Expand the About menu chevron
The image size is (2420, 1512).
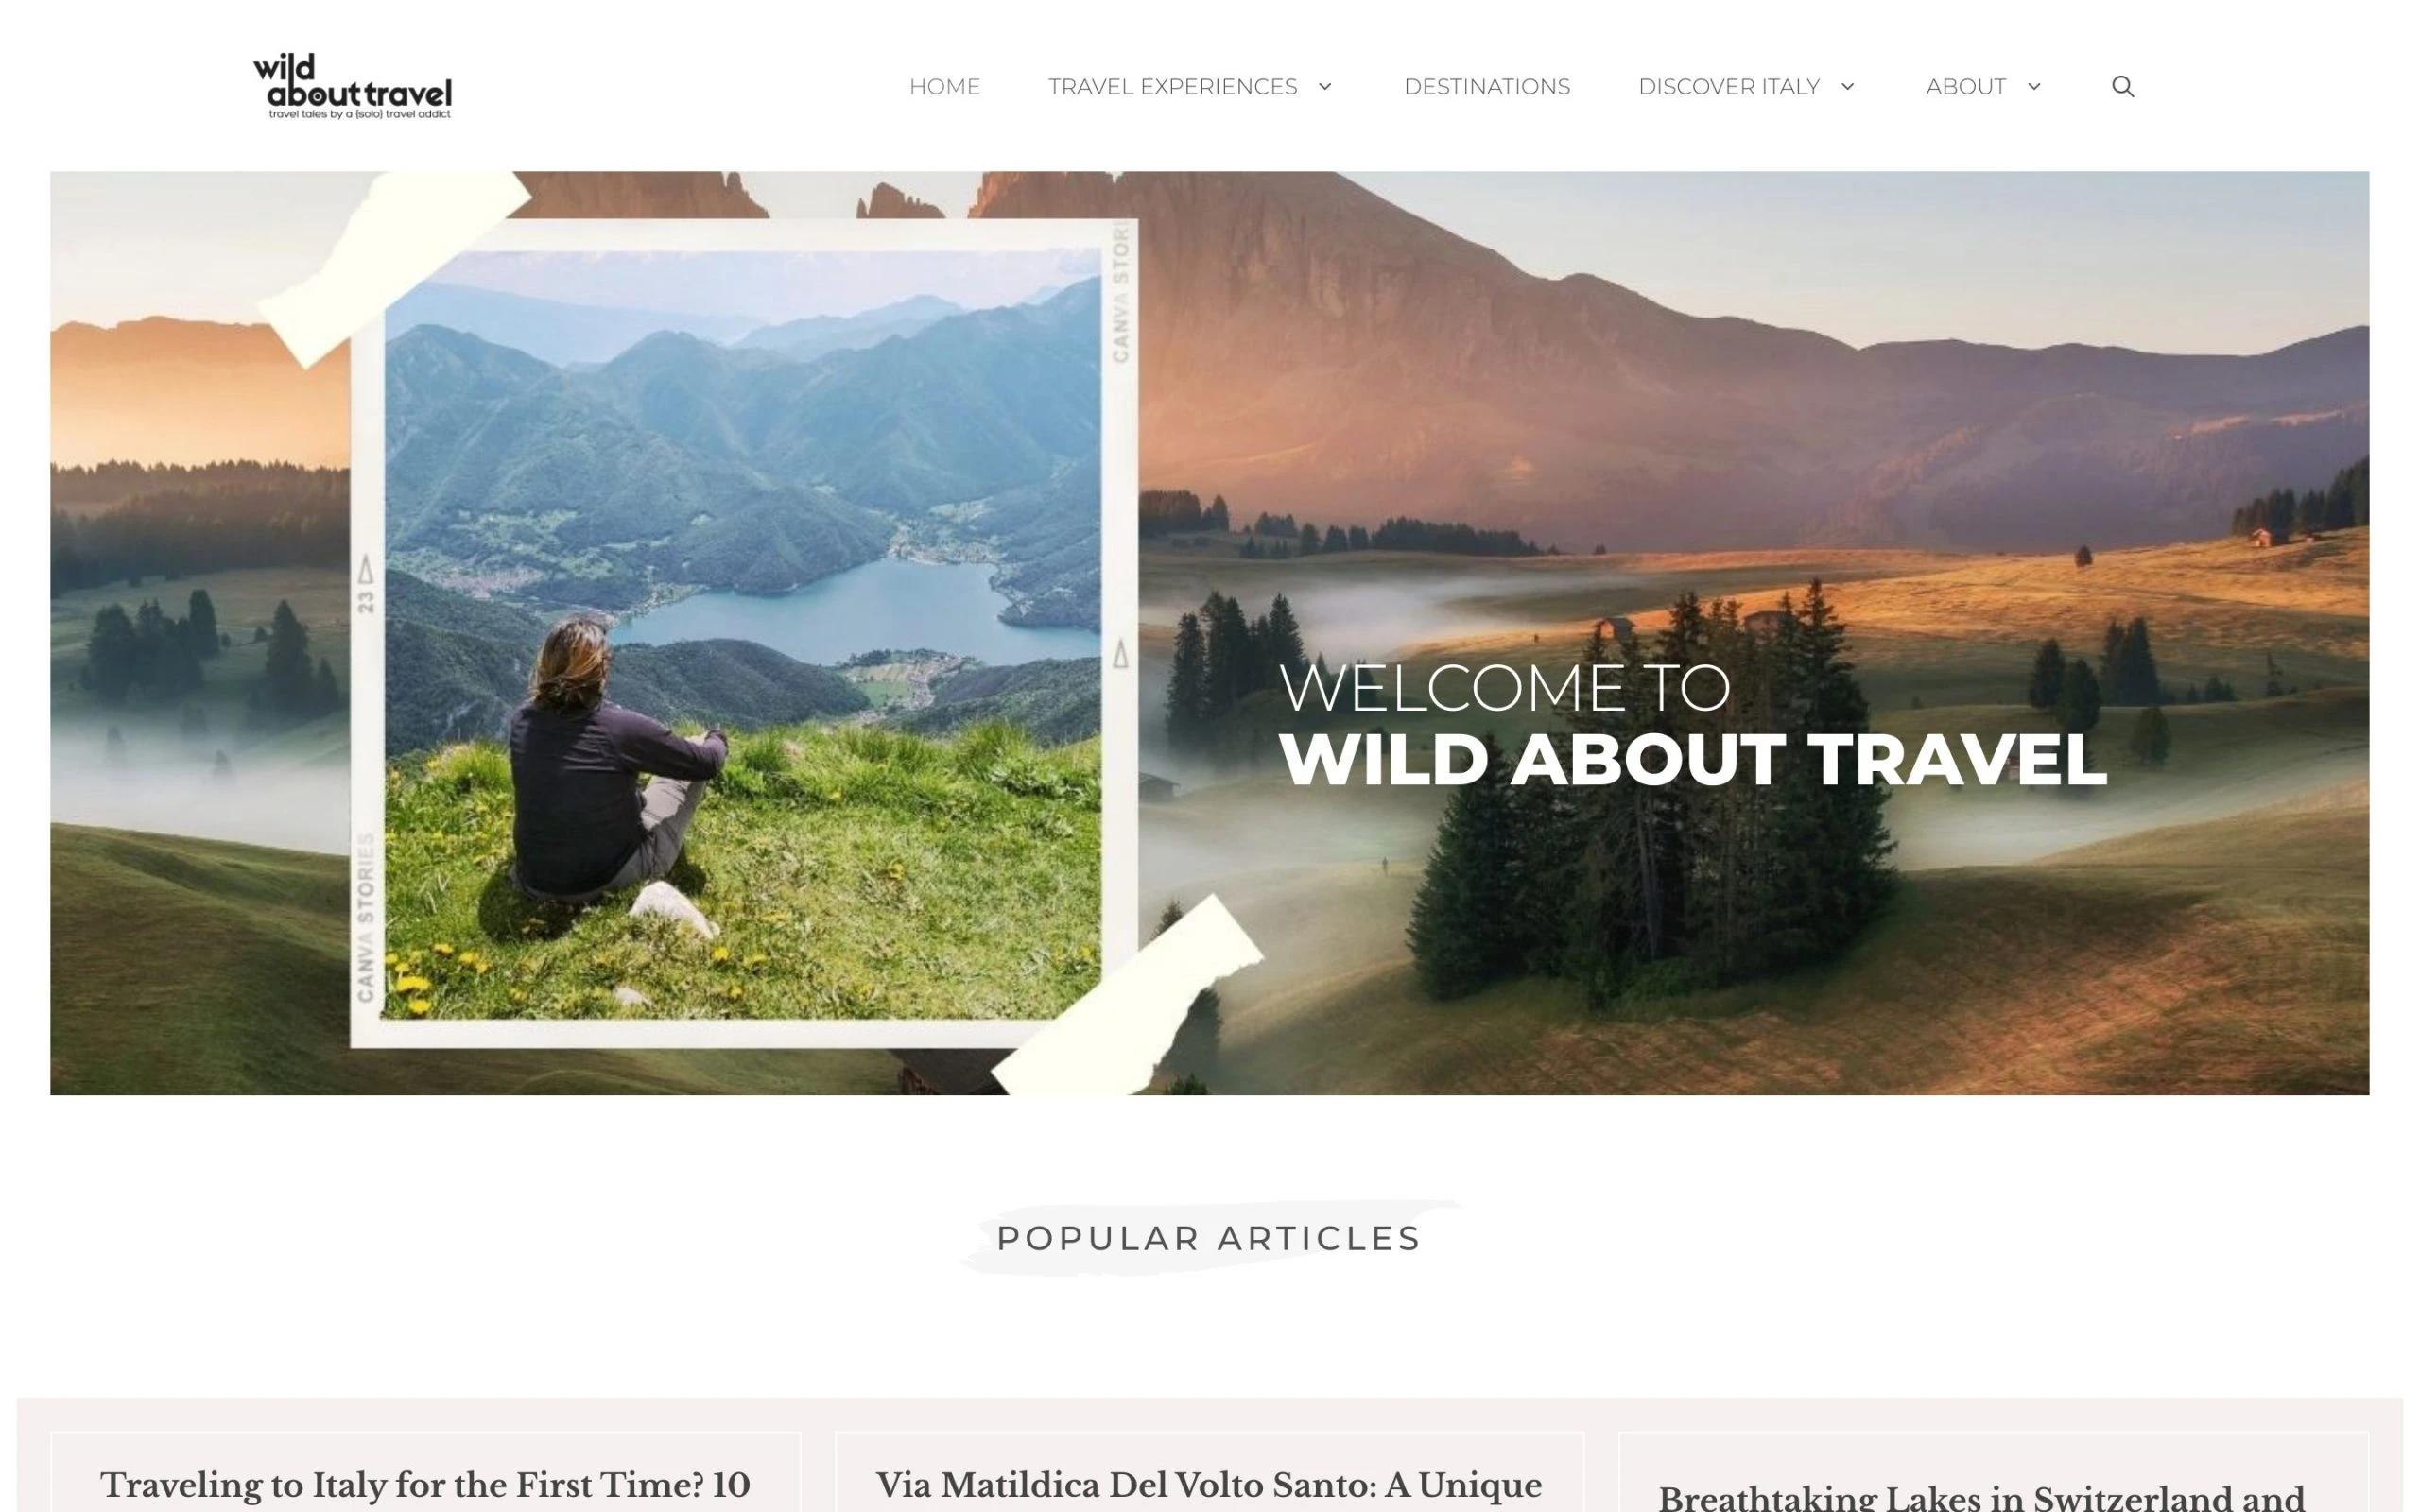coord(2034,87)
